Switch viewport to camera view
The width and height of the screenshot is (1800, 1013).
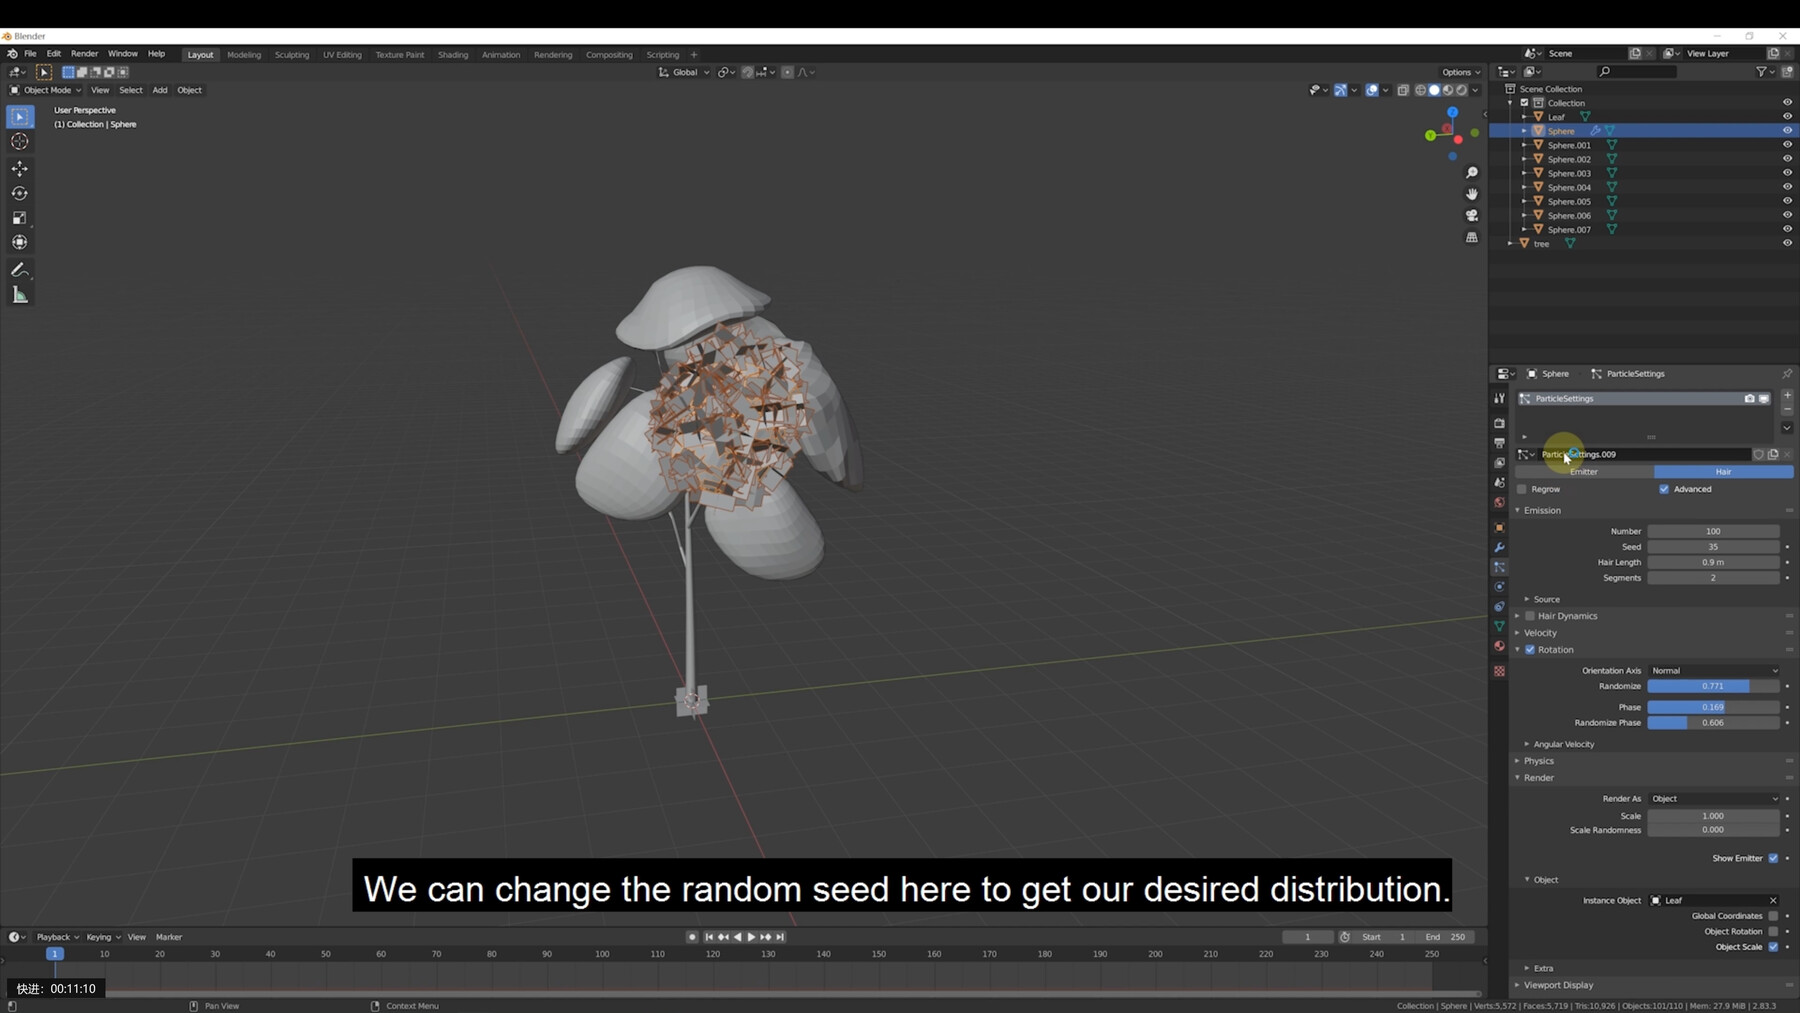click(x=1471, y=215)
